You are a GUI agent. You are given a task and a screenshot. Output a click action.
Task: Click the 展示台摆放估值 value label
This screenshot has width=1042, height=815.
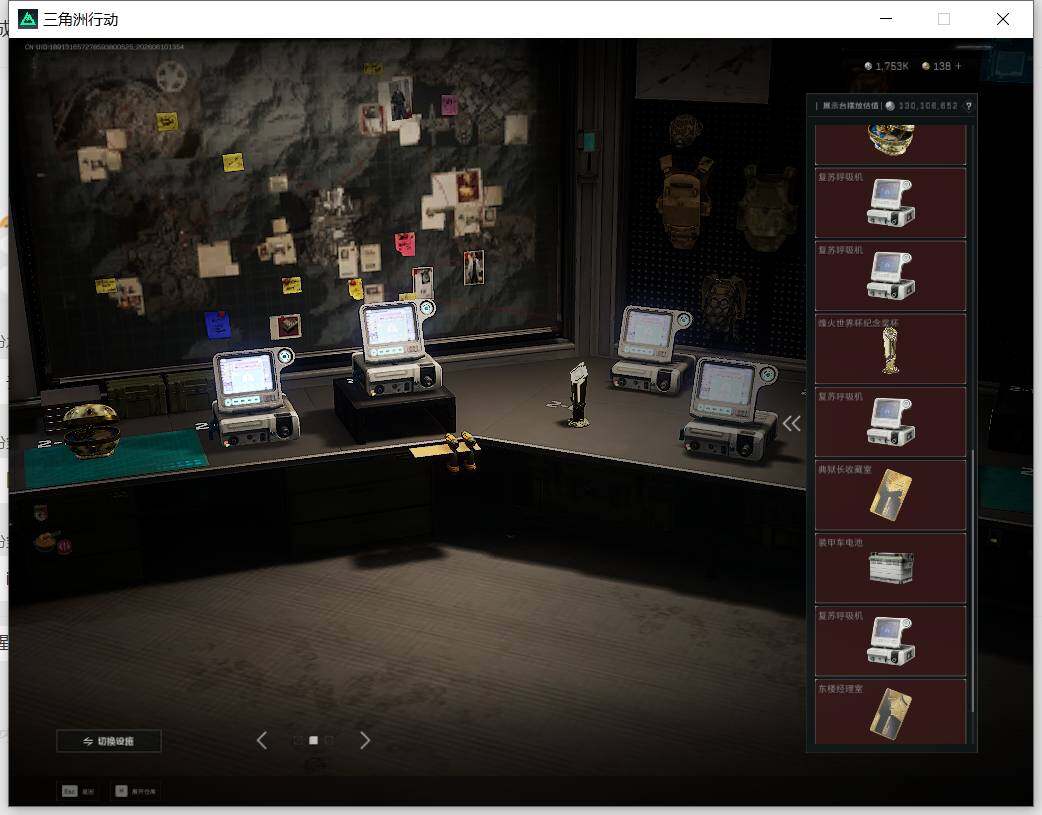pyautogui.click(x=850, y=106)
